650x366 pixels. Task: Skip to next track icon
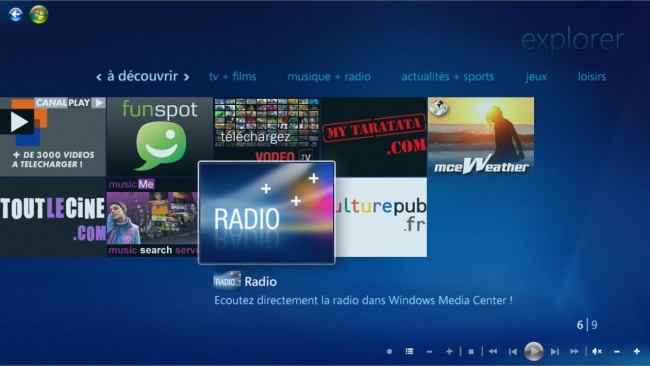click(554, 351)
